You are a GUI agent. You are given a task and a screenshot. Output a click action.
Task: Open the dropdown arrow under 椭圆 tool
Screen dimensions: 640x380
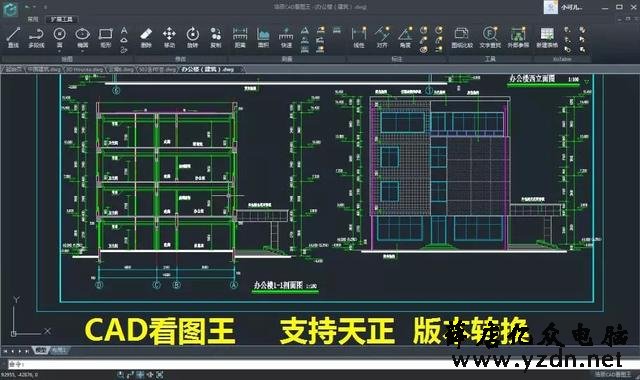tap(82, 51)
